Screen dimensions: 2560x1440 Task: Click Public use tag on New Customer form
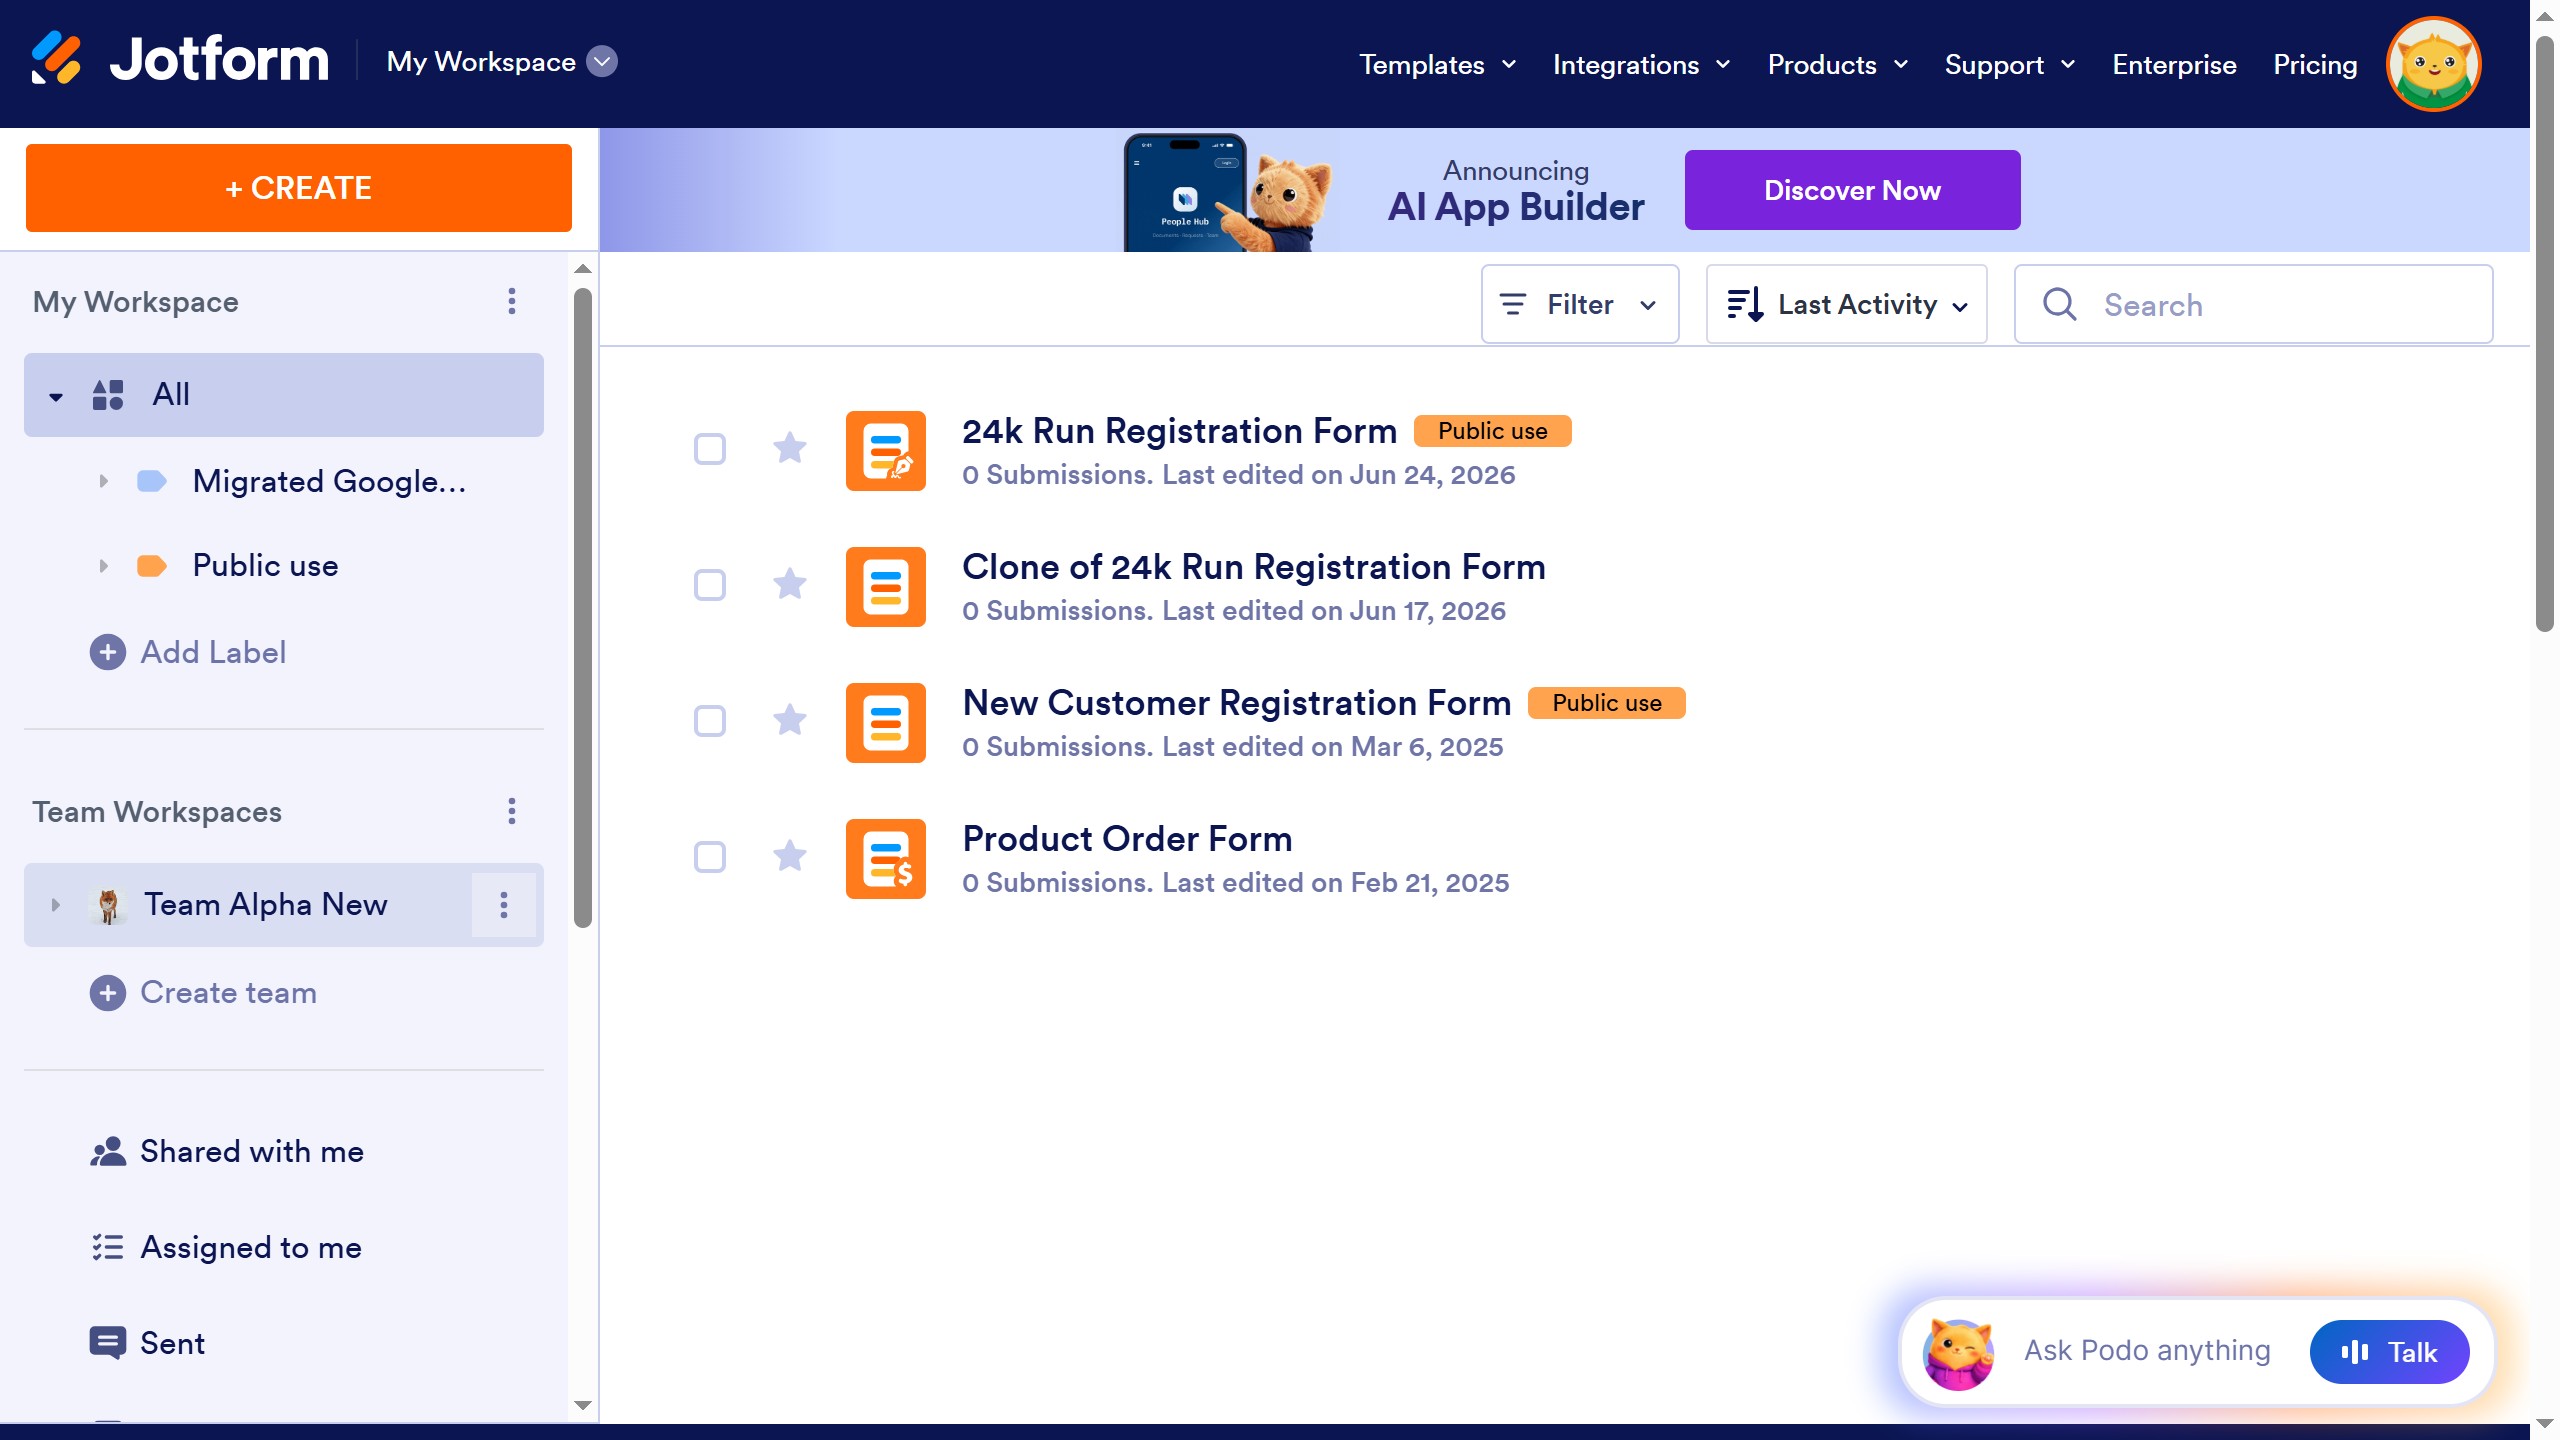point(1606,703)
